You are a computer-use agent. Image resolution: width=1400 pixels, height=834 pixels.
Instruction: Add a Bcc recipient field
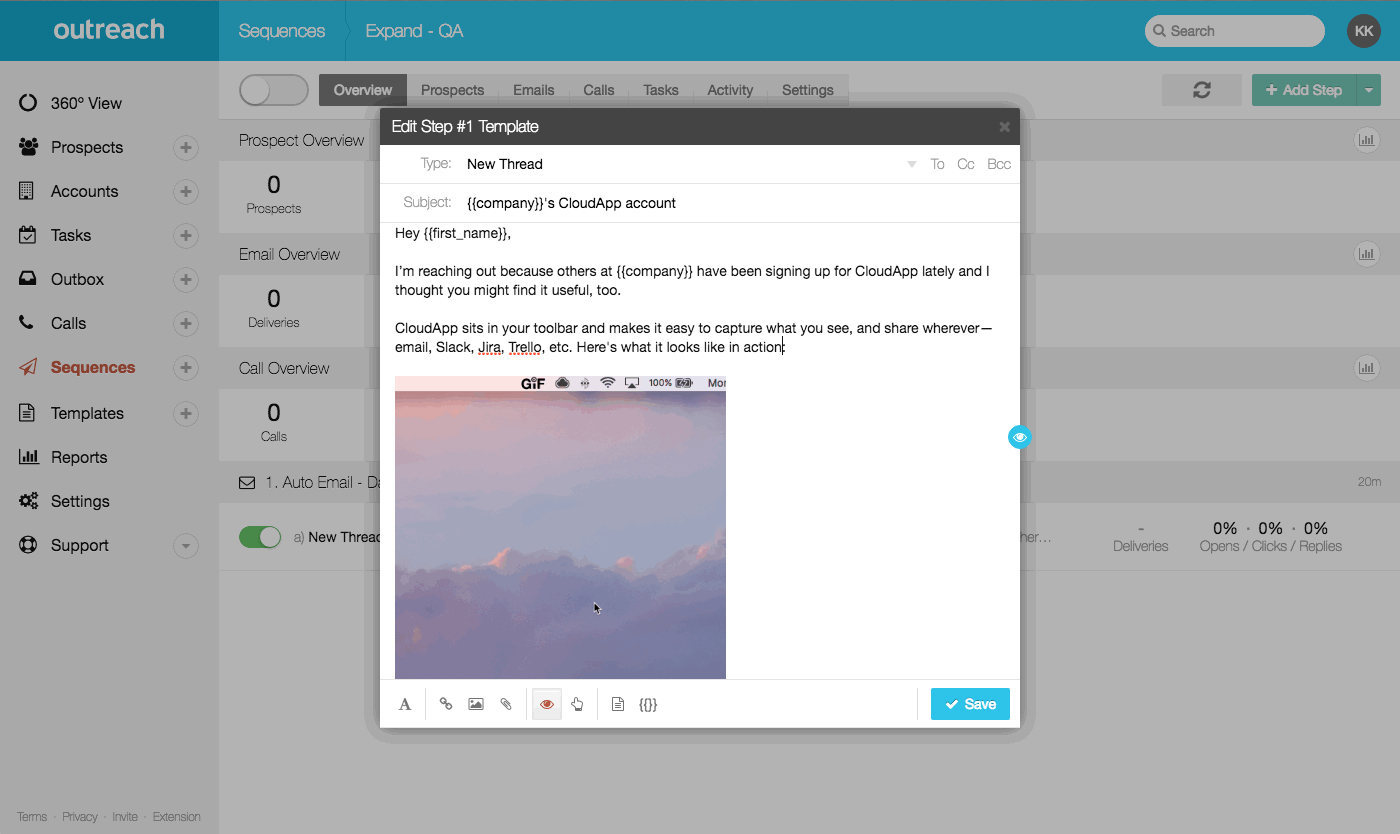click(999, 164)
